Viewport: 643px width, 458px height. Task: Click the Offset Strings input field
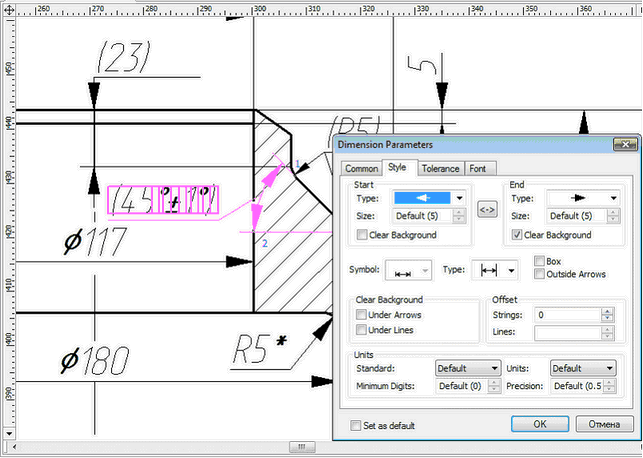(x=567, y=315)
